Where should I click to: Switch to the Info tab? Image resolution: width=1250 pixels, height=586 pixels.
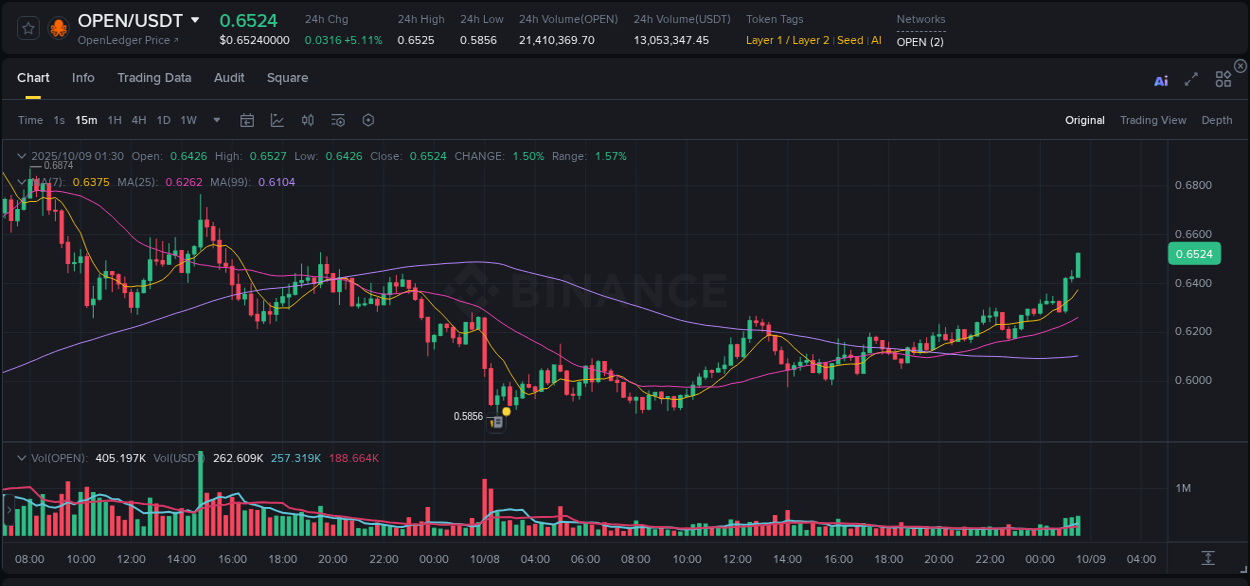click(83, 78)
